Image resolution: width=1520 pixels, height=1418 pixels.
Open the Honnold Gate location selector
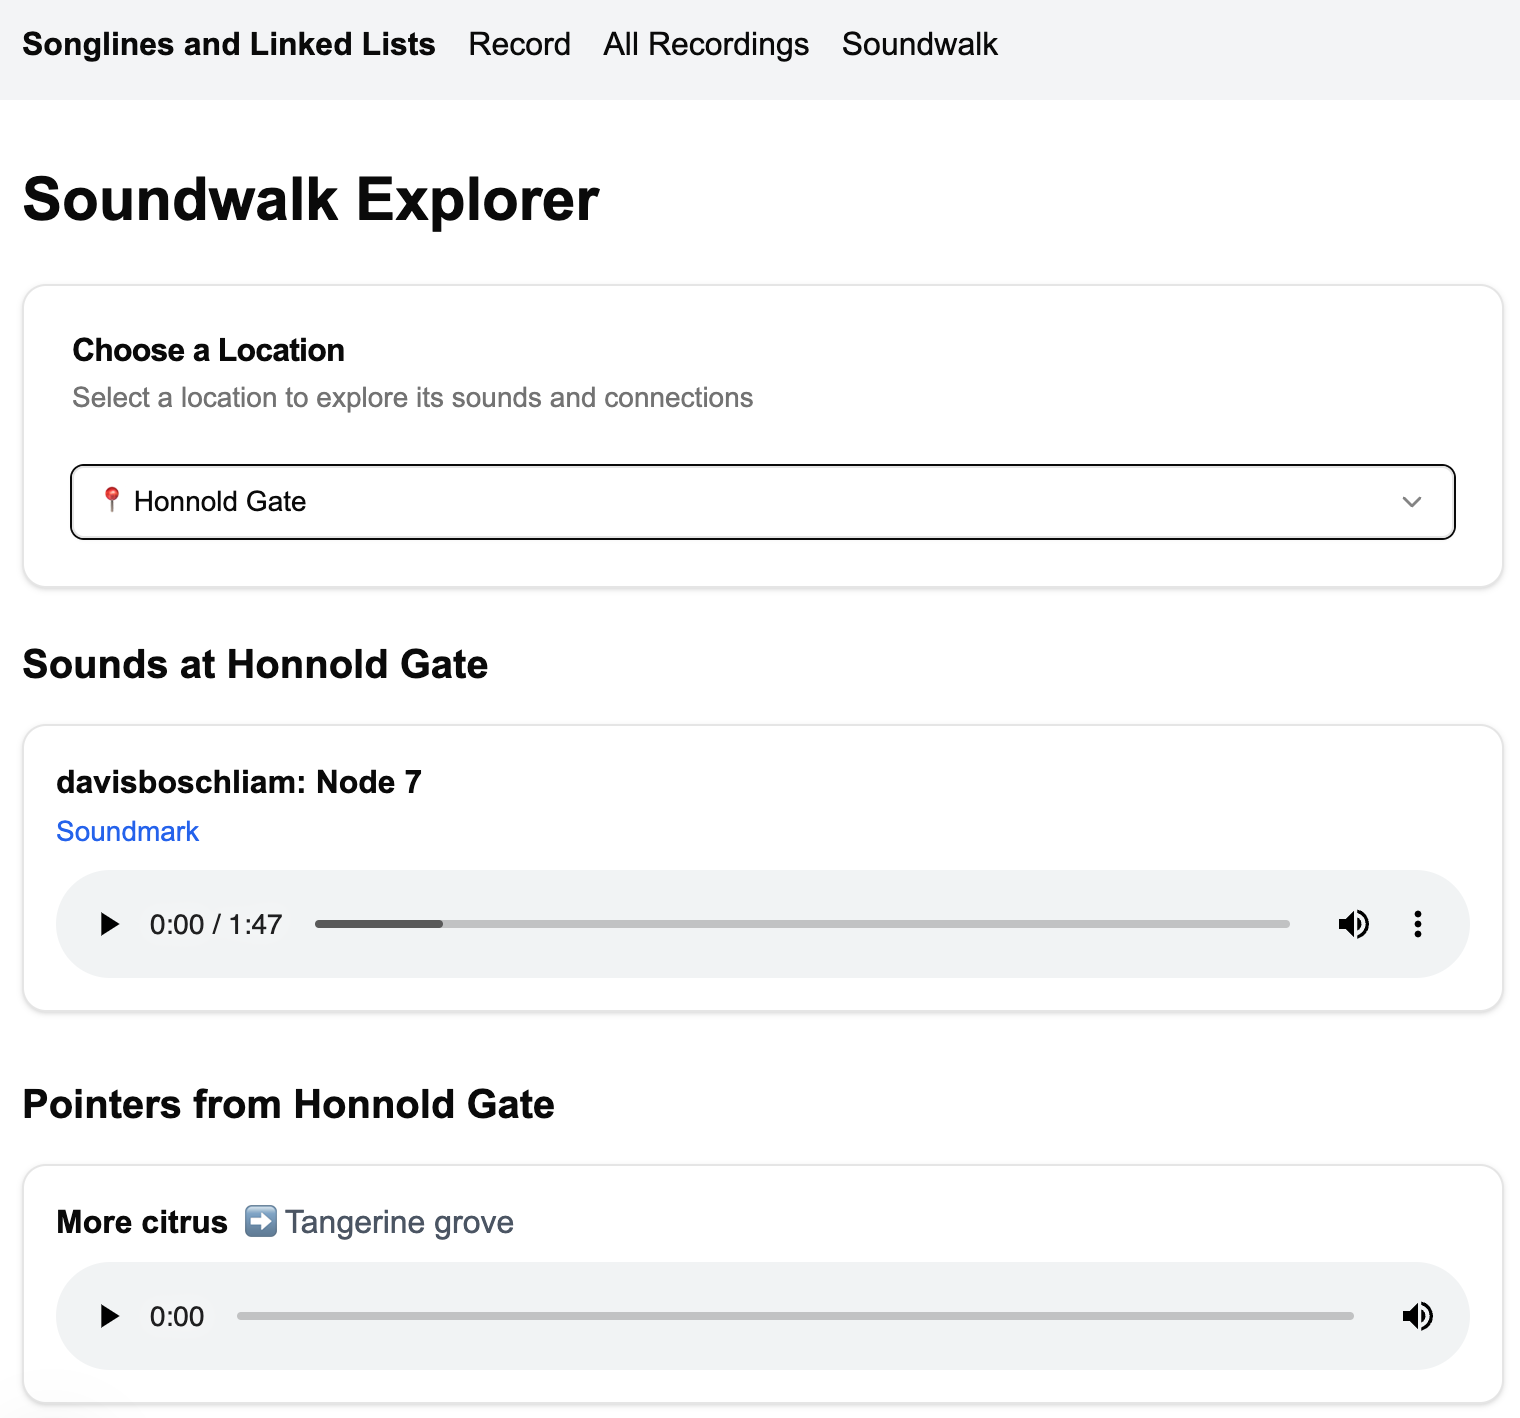[763, 502]
